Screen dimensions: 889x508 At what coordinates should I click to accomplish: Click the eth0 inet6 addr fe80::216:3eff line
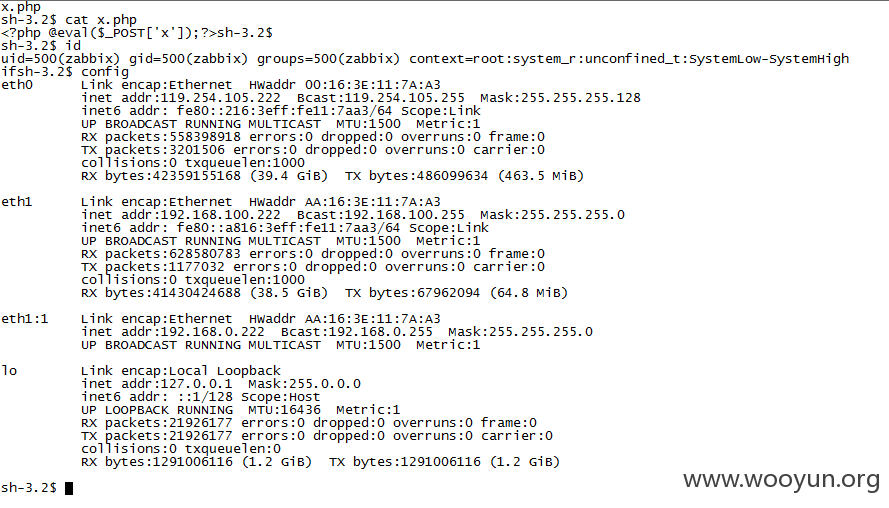click(x=281, y=111)
